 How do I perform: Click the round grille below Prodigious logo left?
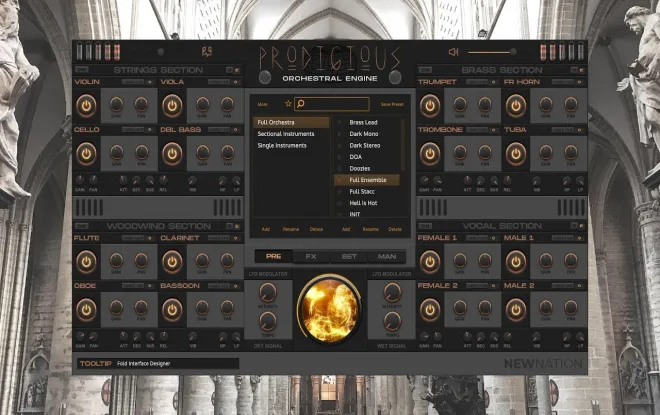265,77
